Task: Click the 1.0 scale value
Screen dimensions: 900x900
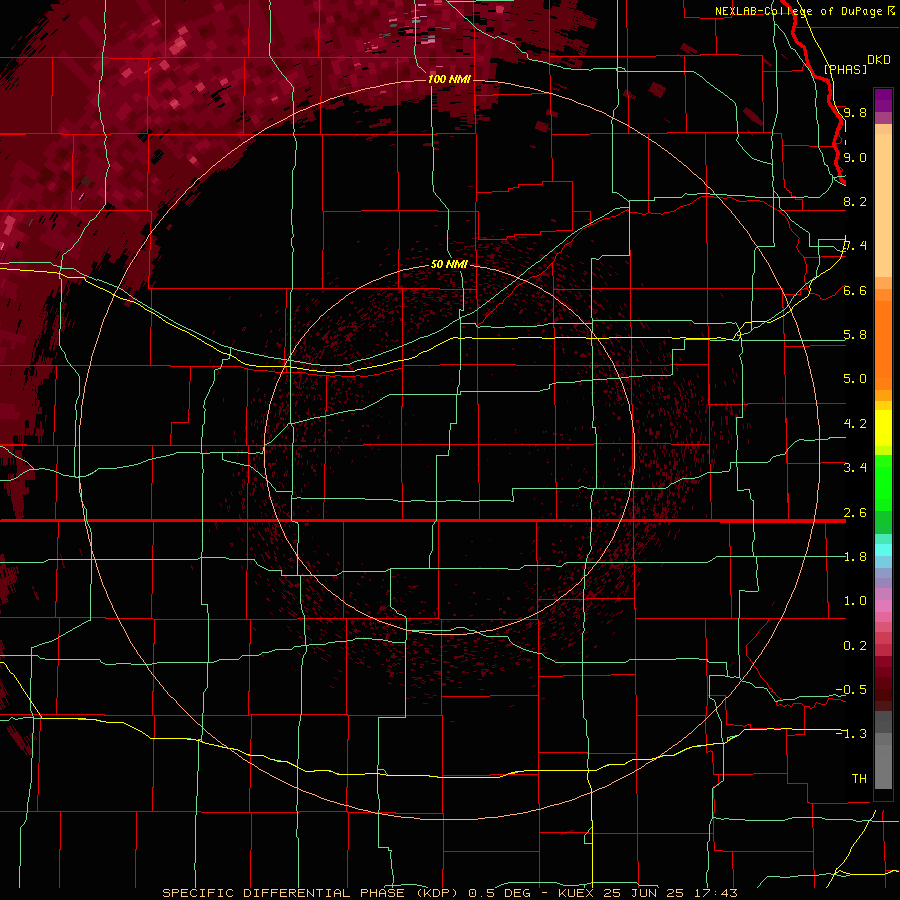Action: click(x=855, y=601)
